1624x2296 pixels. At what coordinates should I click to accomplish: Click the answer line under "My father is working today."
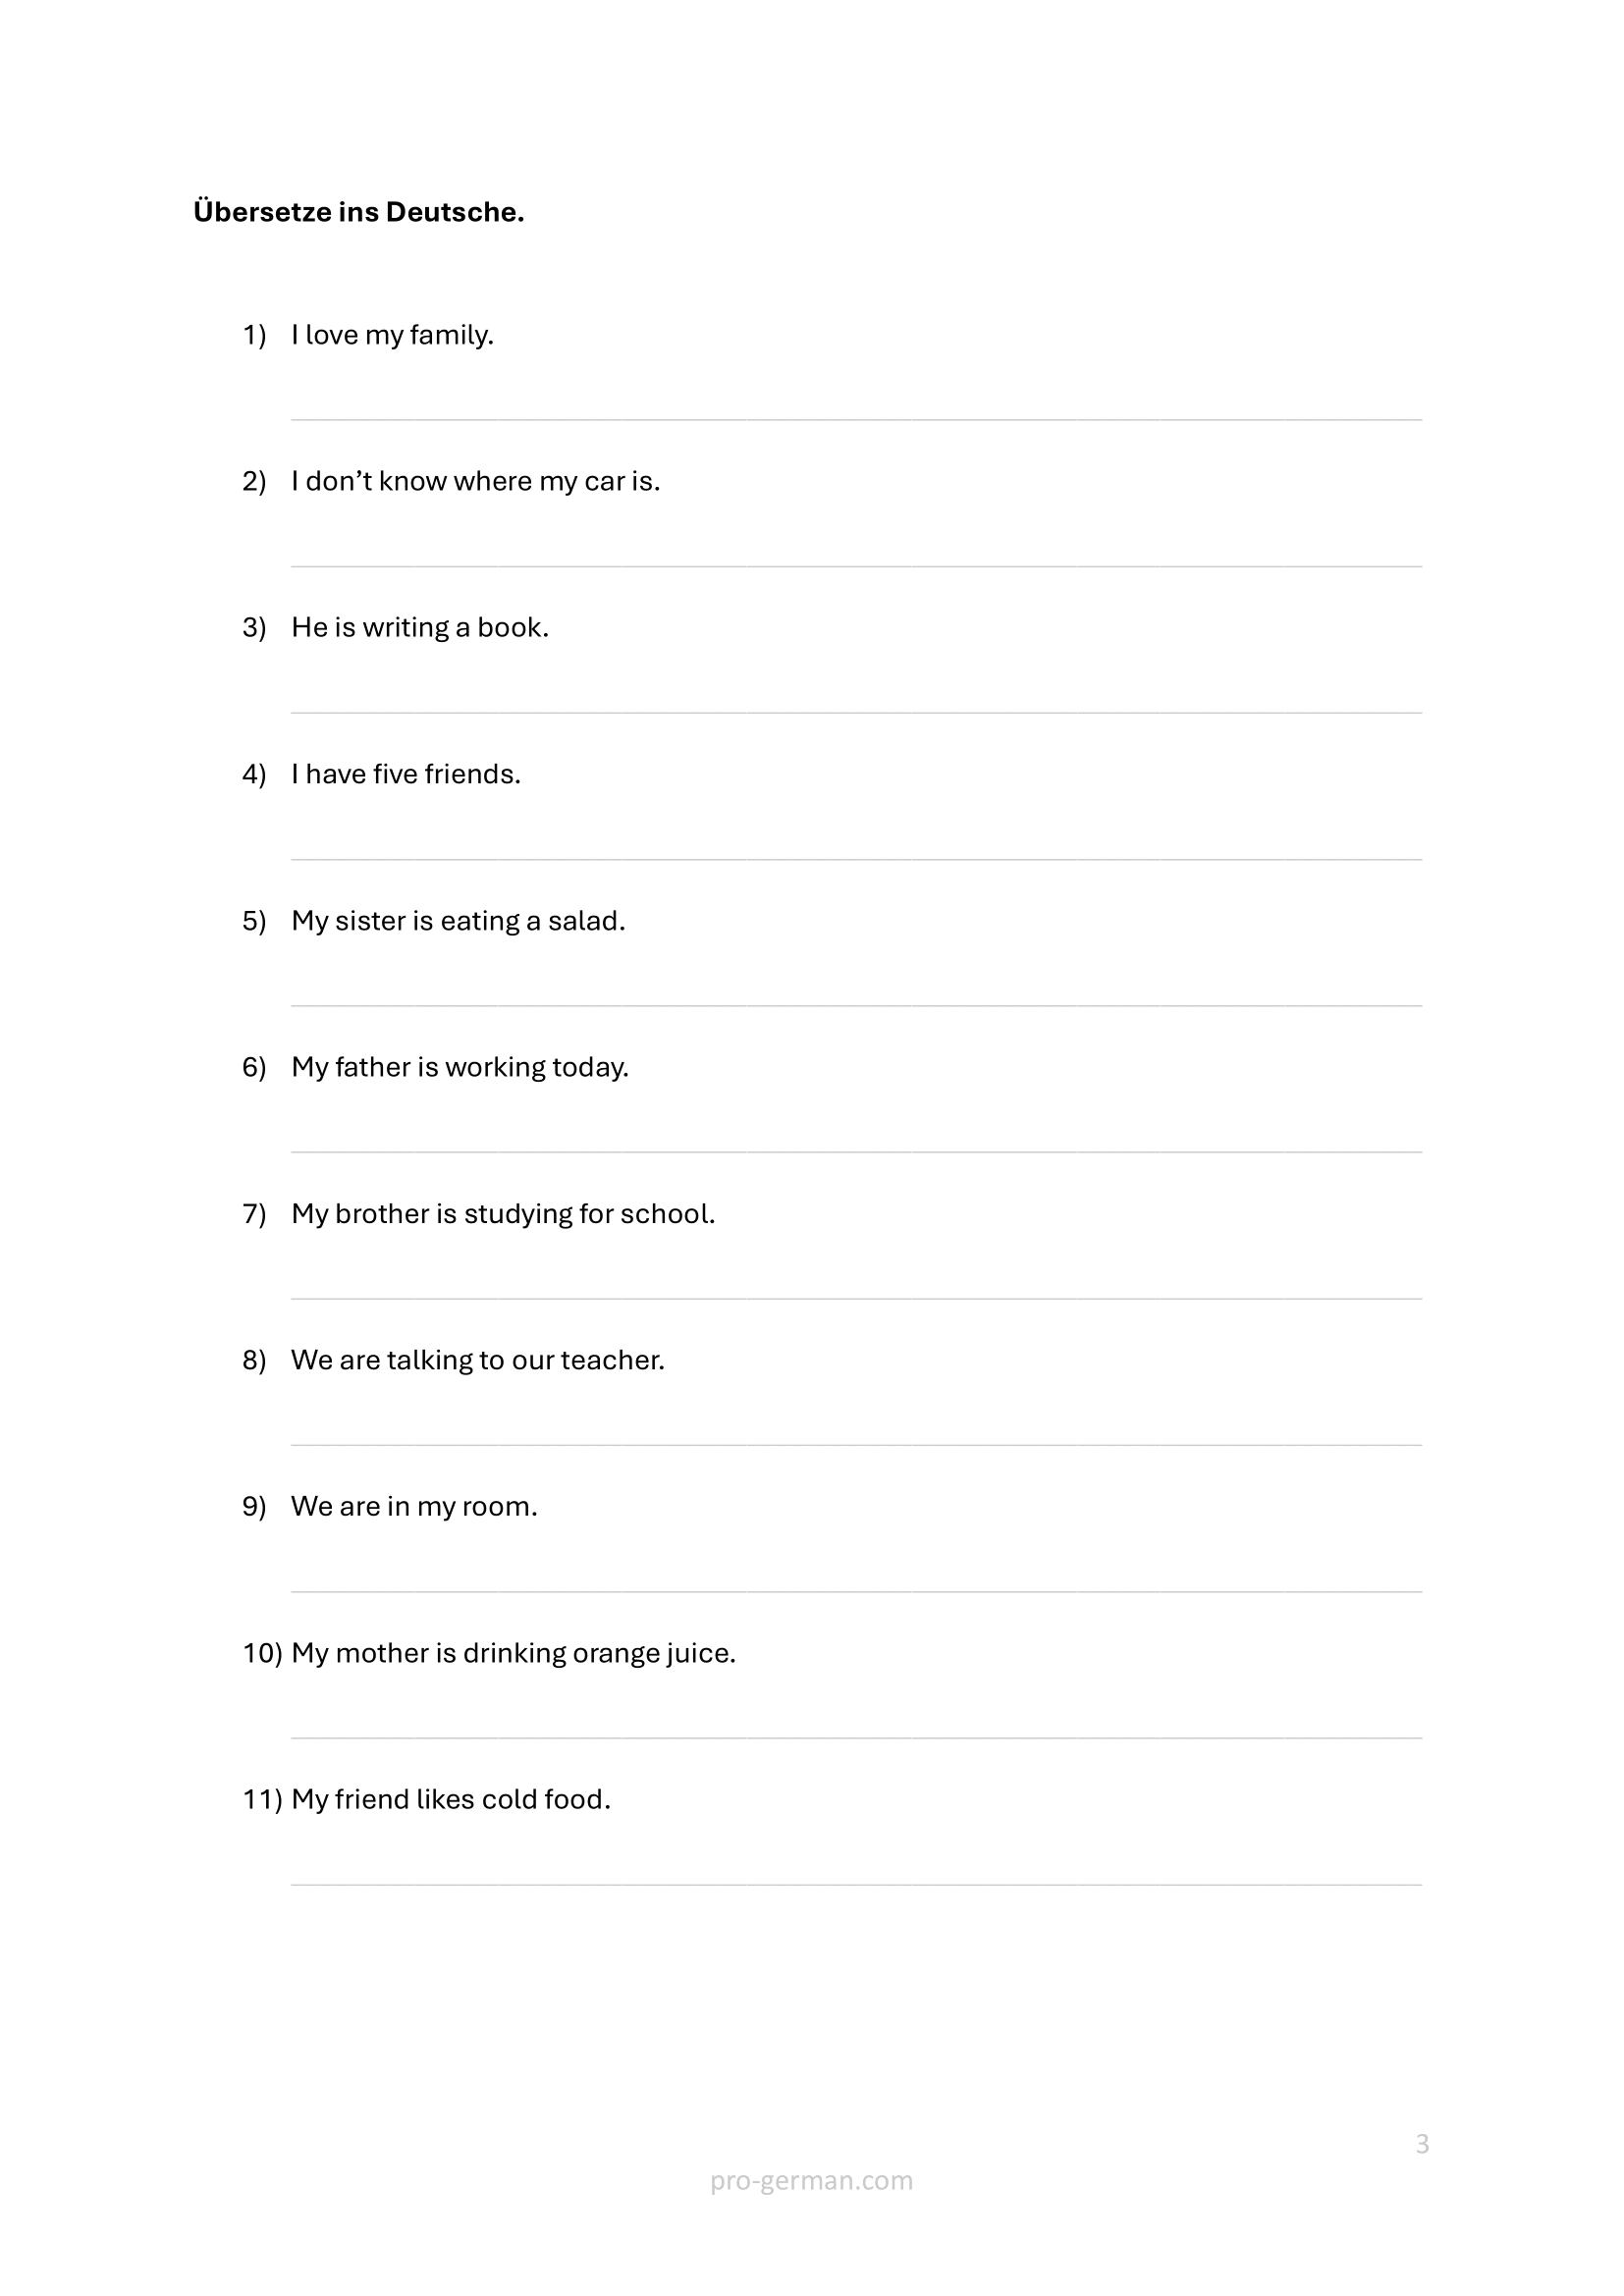point(855,1150)
